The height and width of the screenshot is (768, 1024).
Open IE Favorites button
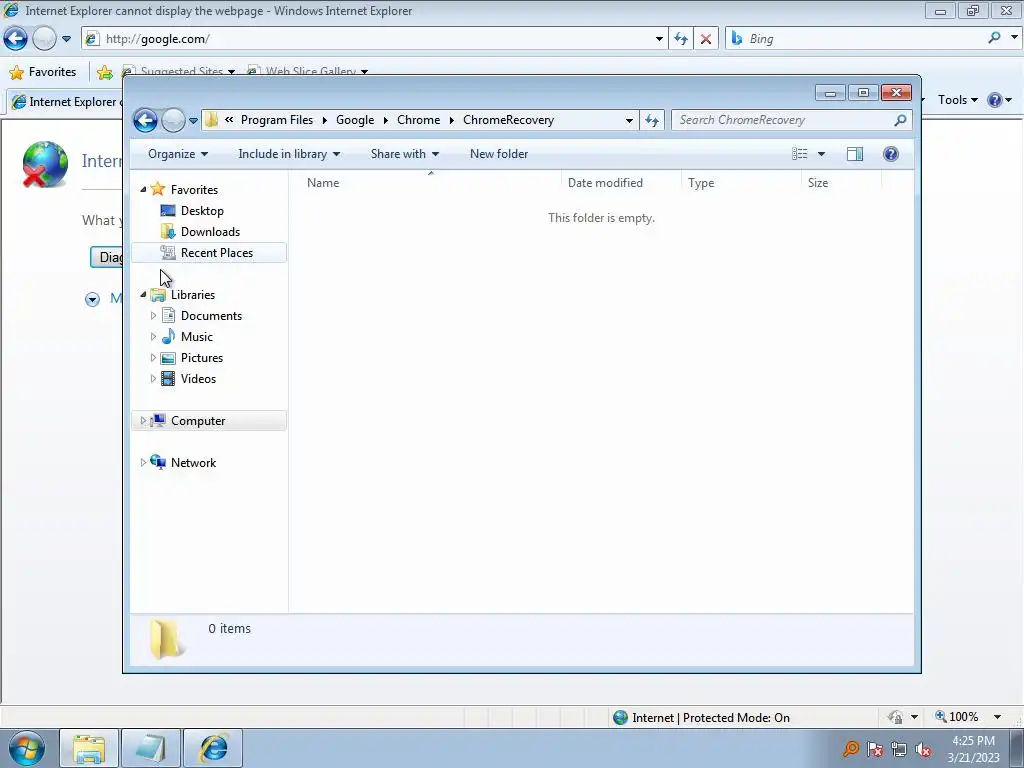coord(43,72)
